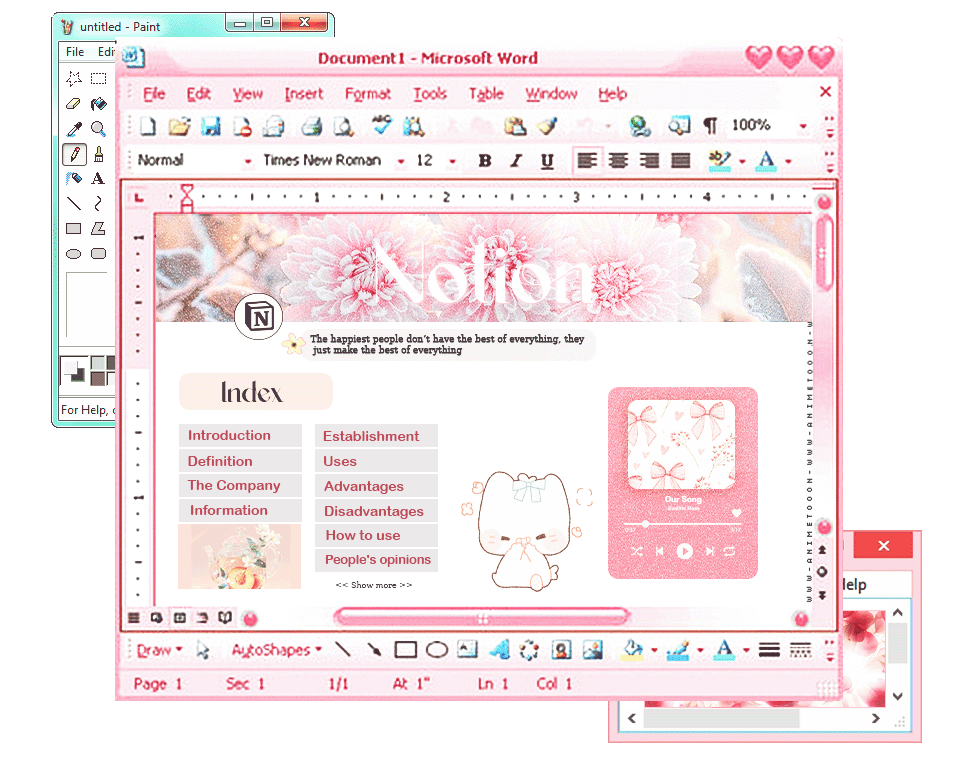Go to the Definition index link
This screenshot has height=760, width=960.
coord(241,461)
